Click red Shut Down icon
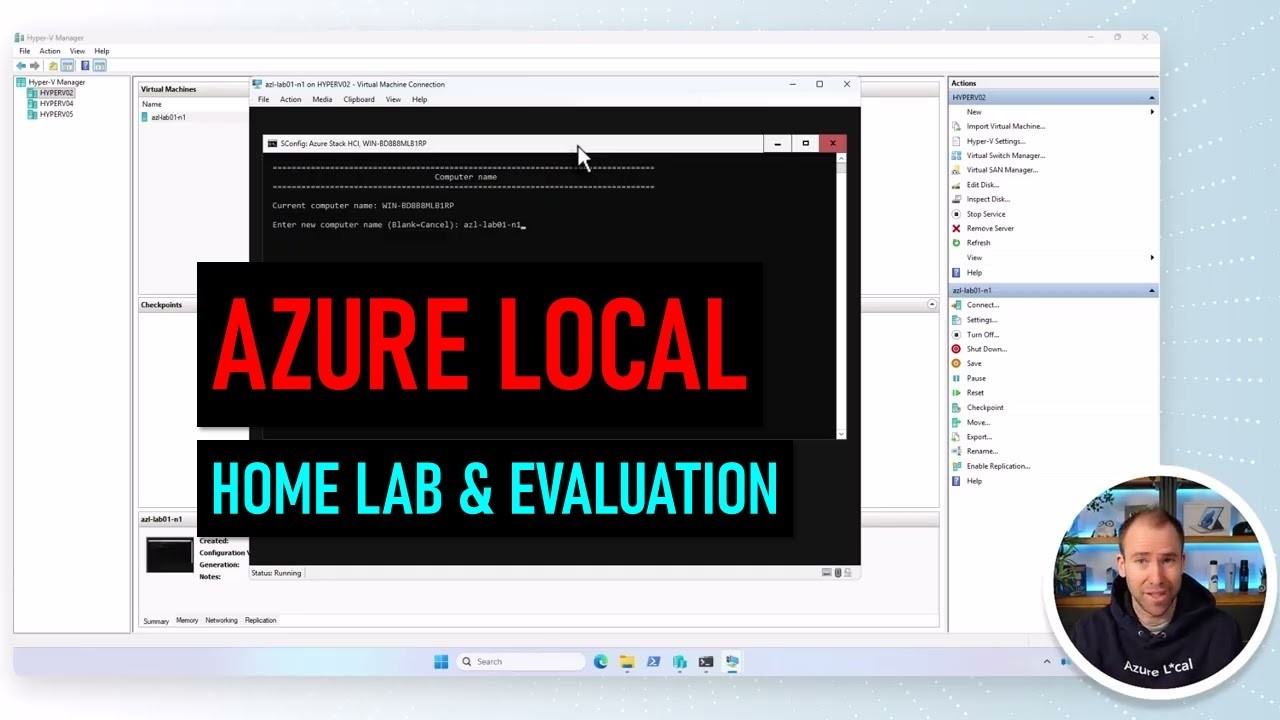Screen dimensions: 1280x720 pos(956,349)
